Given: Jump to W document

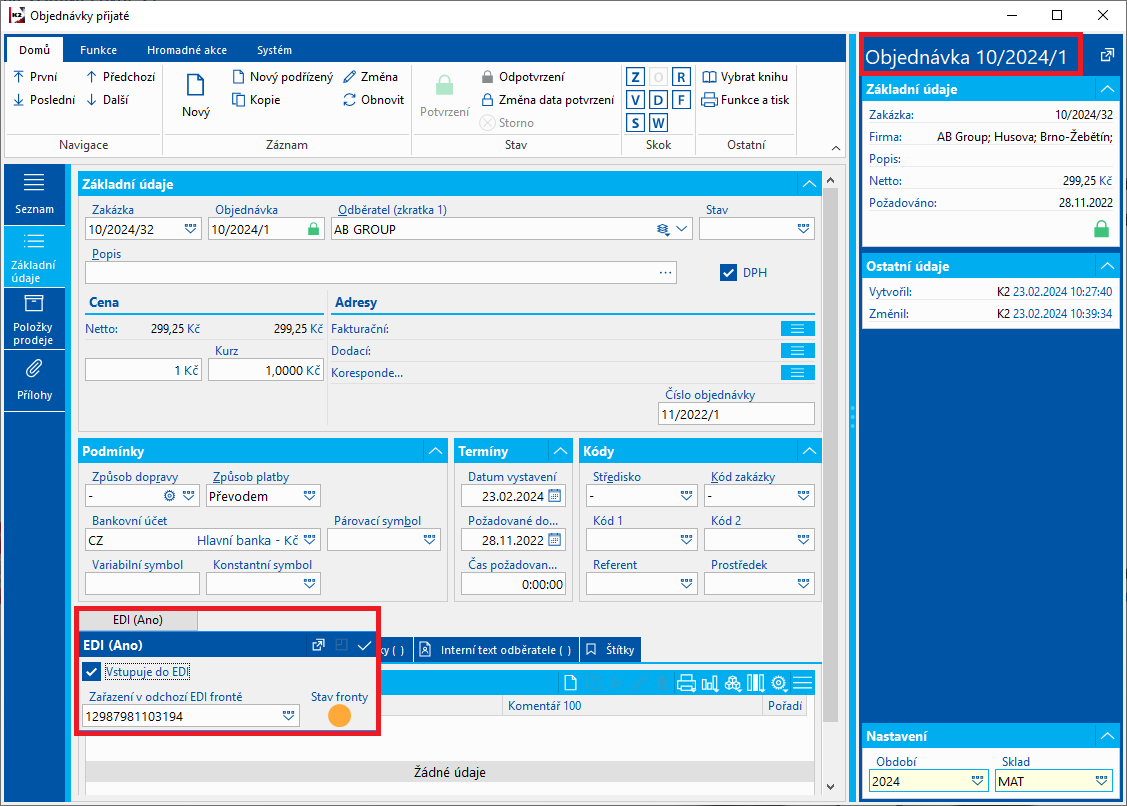Looking at the screenshot, I should (x=658, y=123).
